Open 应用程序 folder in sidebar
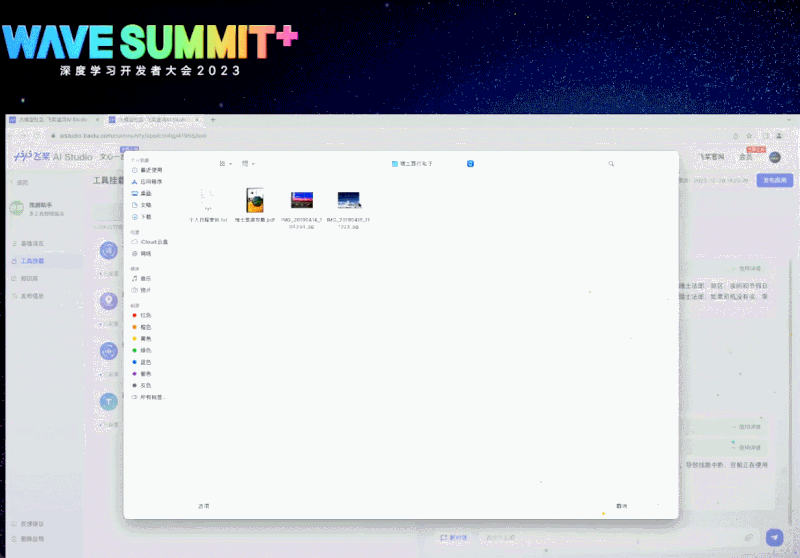 pyautogui.click(x=151, y=182)
